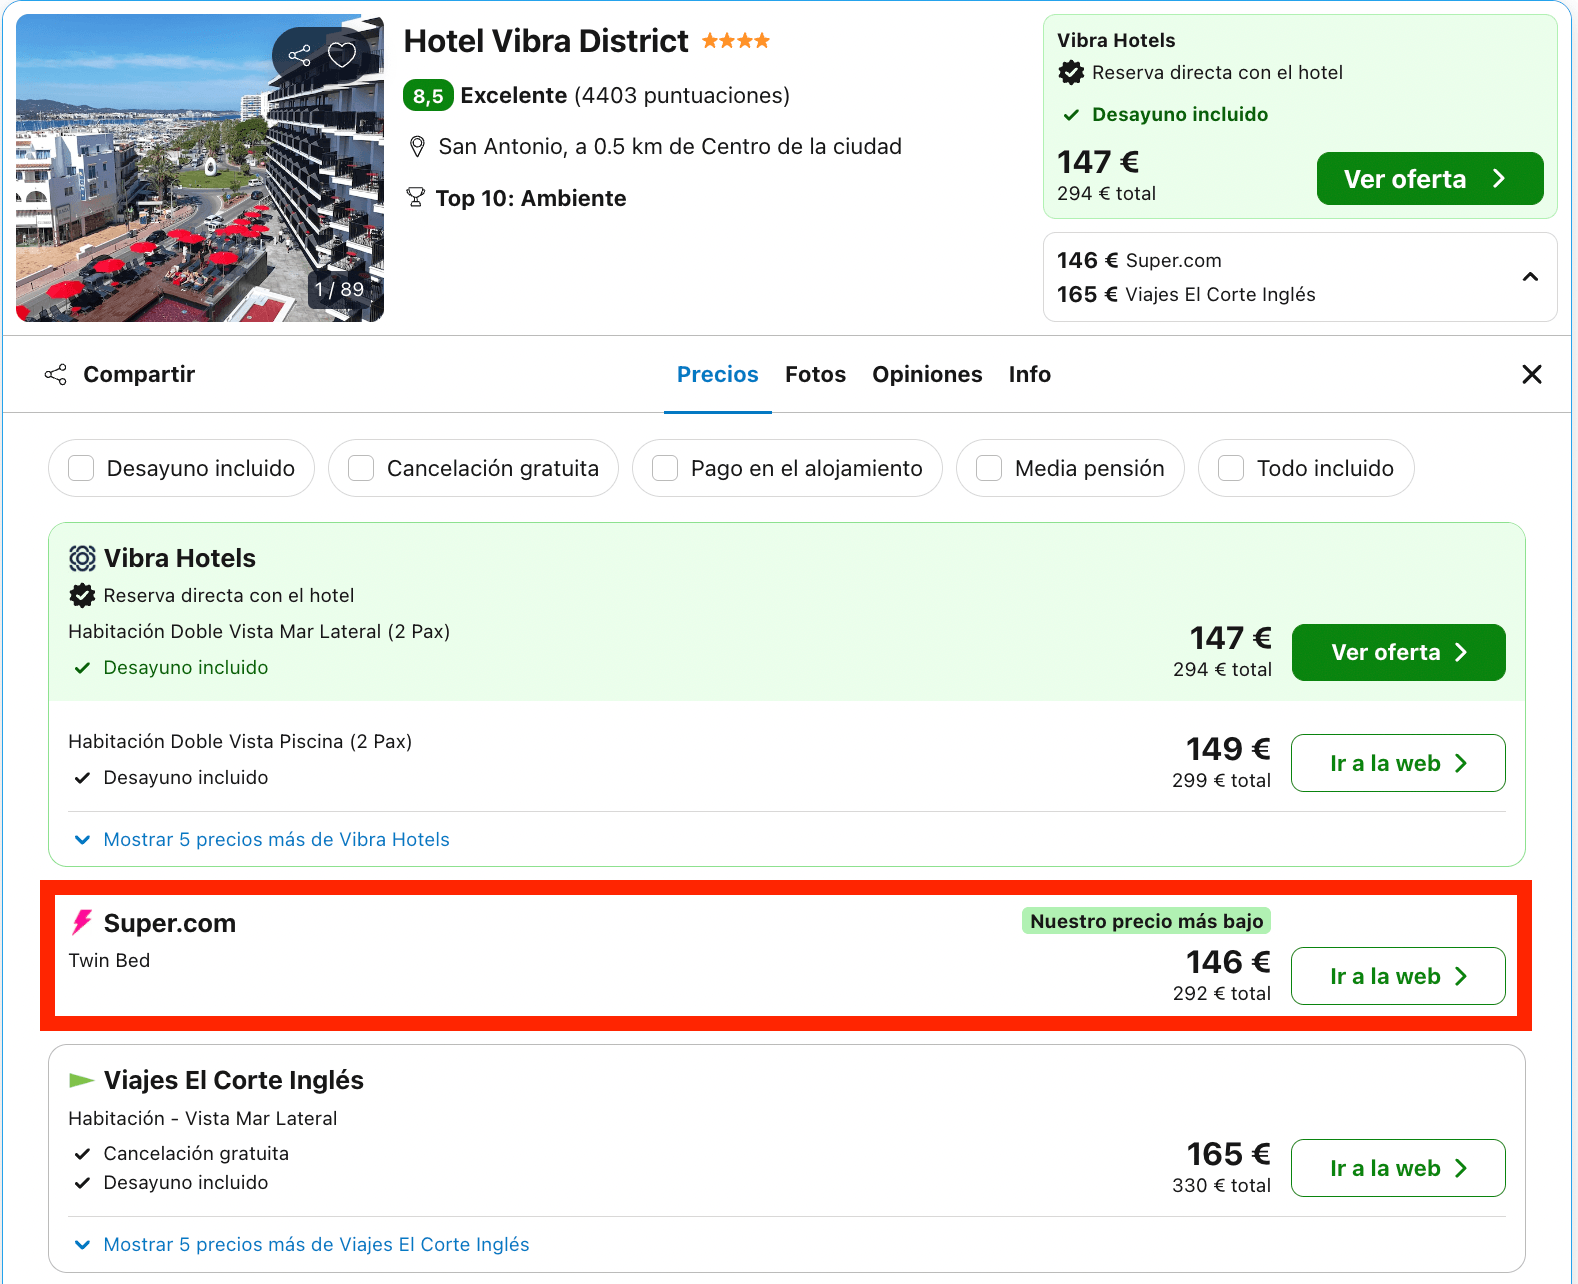Image resolution: width=1578 pixels, height=1284 pixels.
Task: Click the Super.com lightning logo icon
Action: [x=82, y=922]
